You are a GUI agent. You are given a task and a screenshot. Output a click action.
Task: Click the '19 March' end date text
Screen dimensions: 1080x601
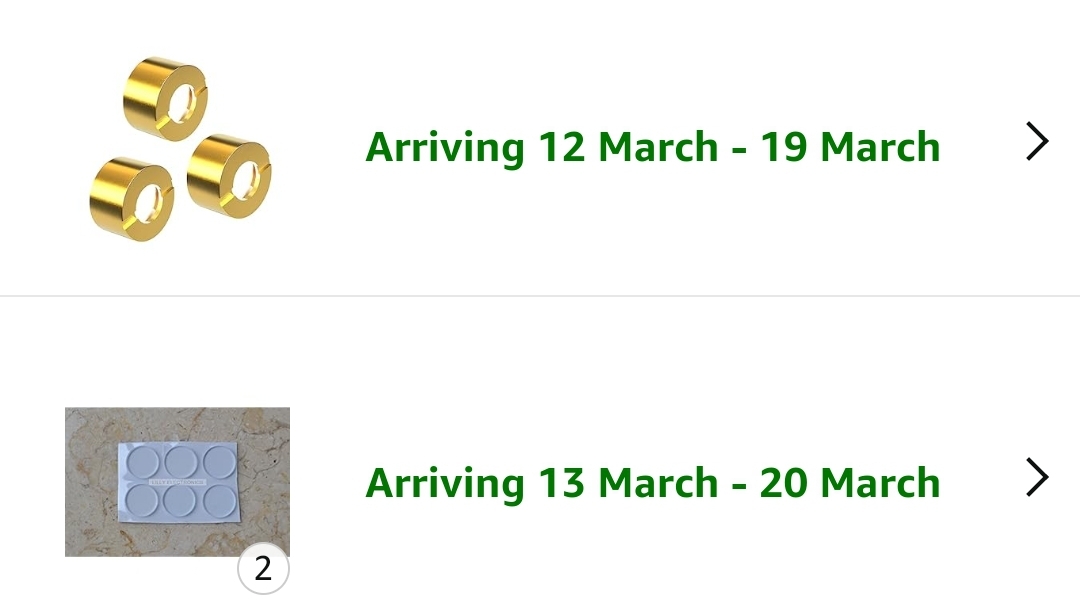point(850,147)
